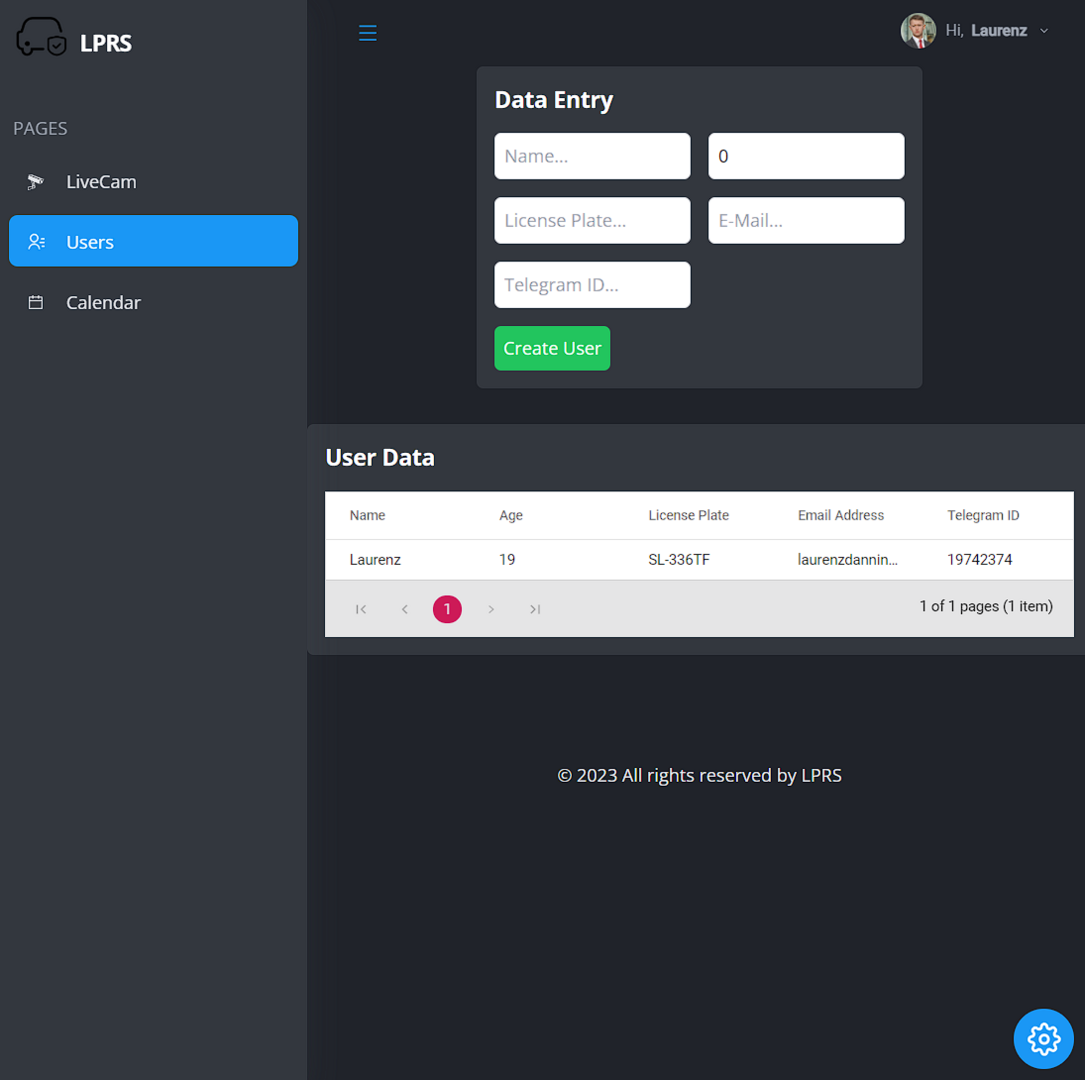Open the Users page in sidebar
This screenshot has width=1085, height=1080.
(153, 241)
